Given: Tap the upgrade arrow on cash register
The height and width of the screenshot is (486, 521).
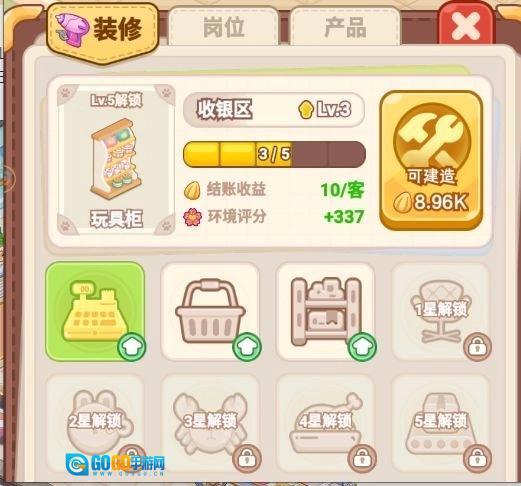Looking at the screenshot, I should pyautogui.click(x=132, y=347).
